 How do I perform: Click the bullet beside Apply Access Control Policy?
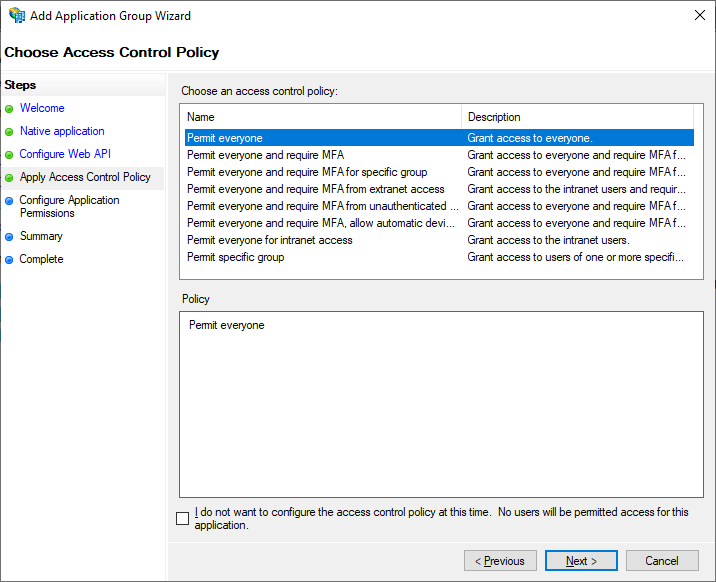click(9, 178)
